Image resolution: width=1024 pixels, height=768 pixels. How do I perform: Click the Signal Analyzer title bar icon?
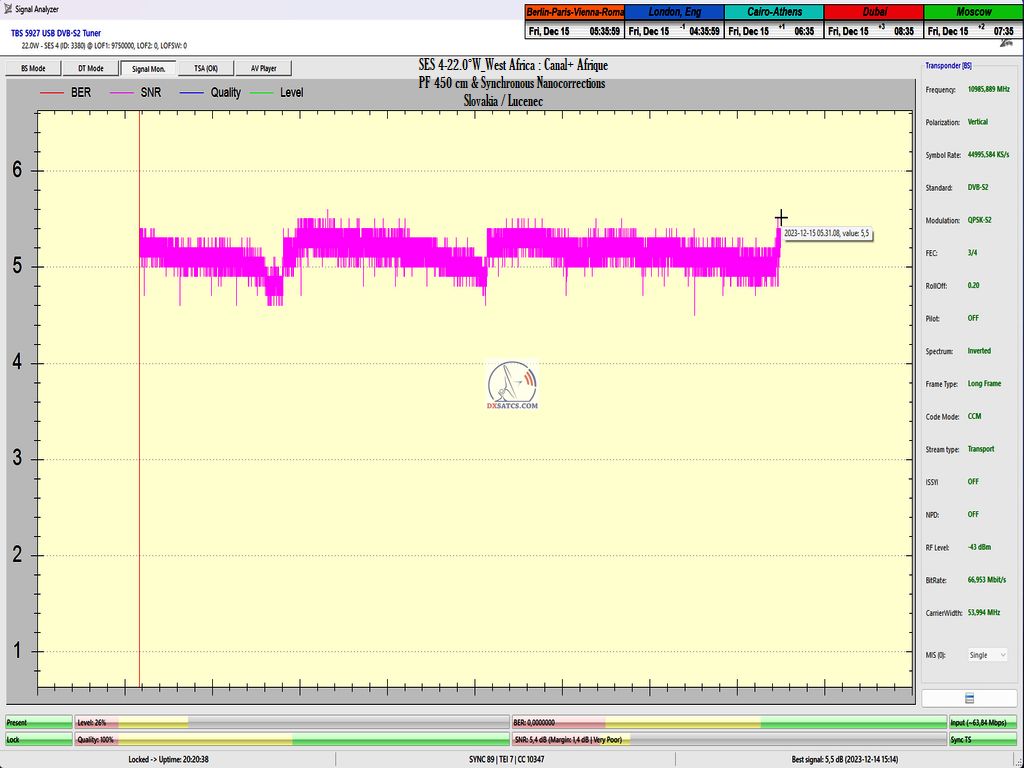7,8
